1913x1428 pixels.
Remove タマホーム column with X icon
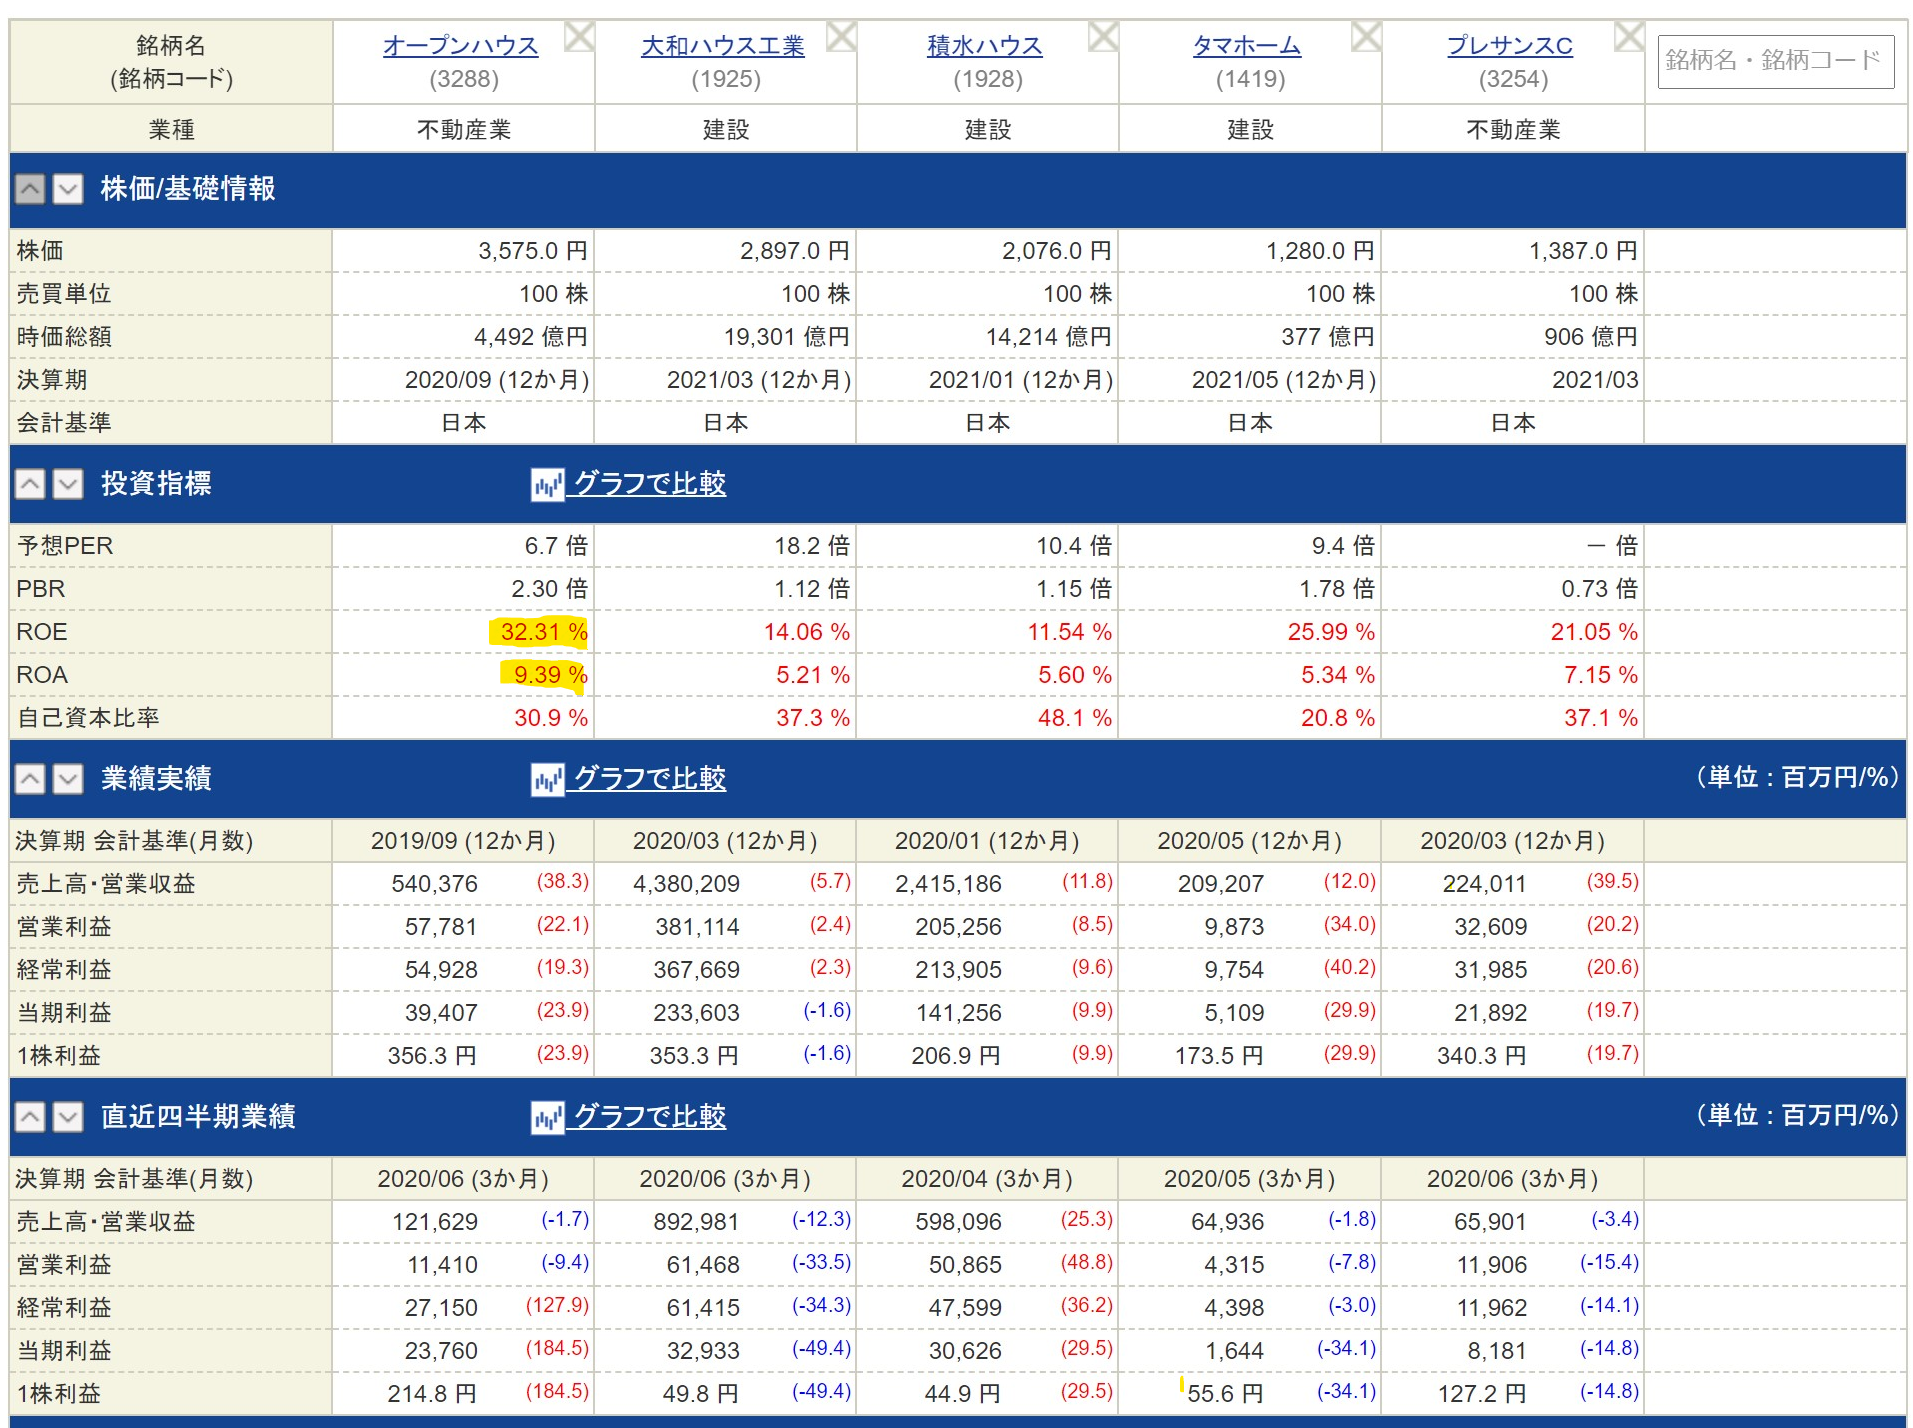pos(1366,37)
